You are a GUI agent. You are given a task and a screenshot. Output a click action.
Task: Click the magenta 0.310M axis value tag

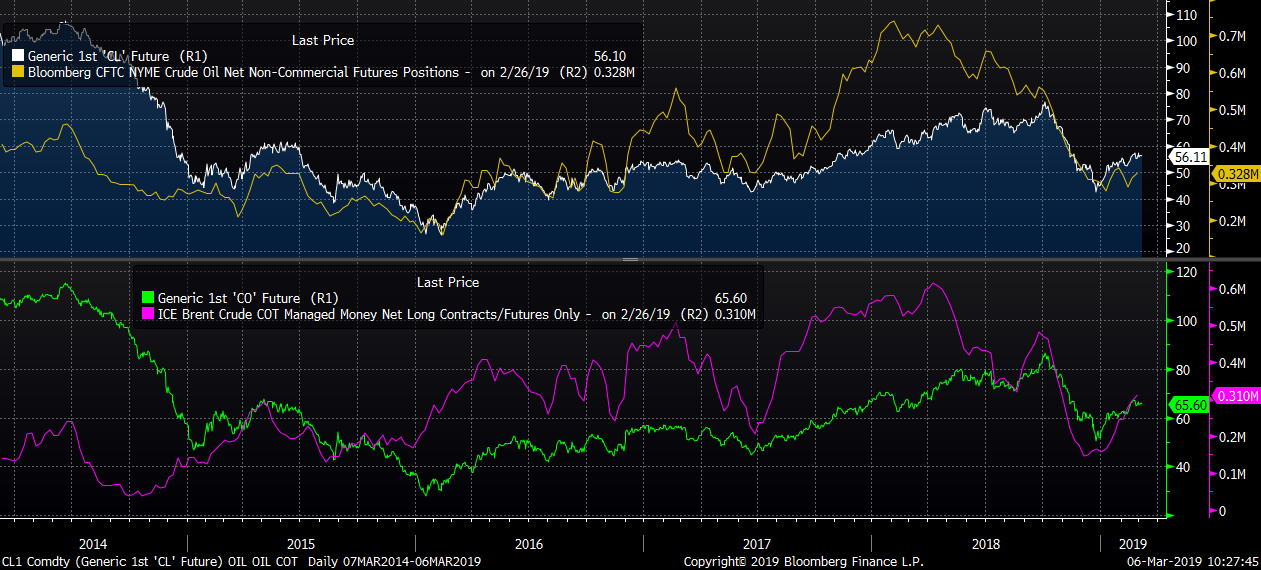pos(1233,397)
